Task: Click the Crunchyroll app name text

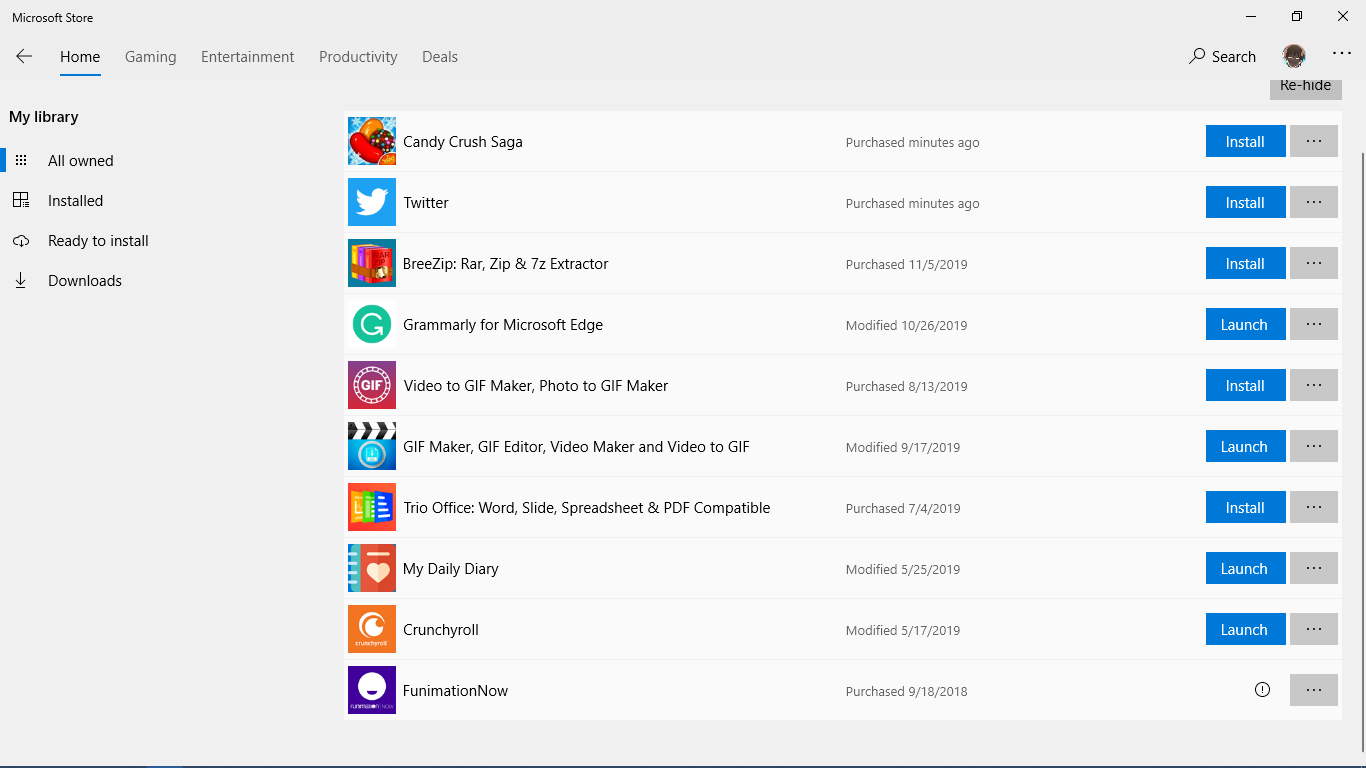Action: (x=441, y=630)
